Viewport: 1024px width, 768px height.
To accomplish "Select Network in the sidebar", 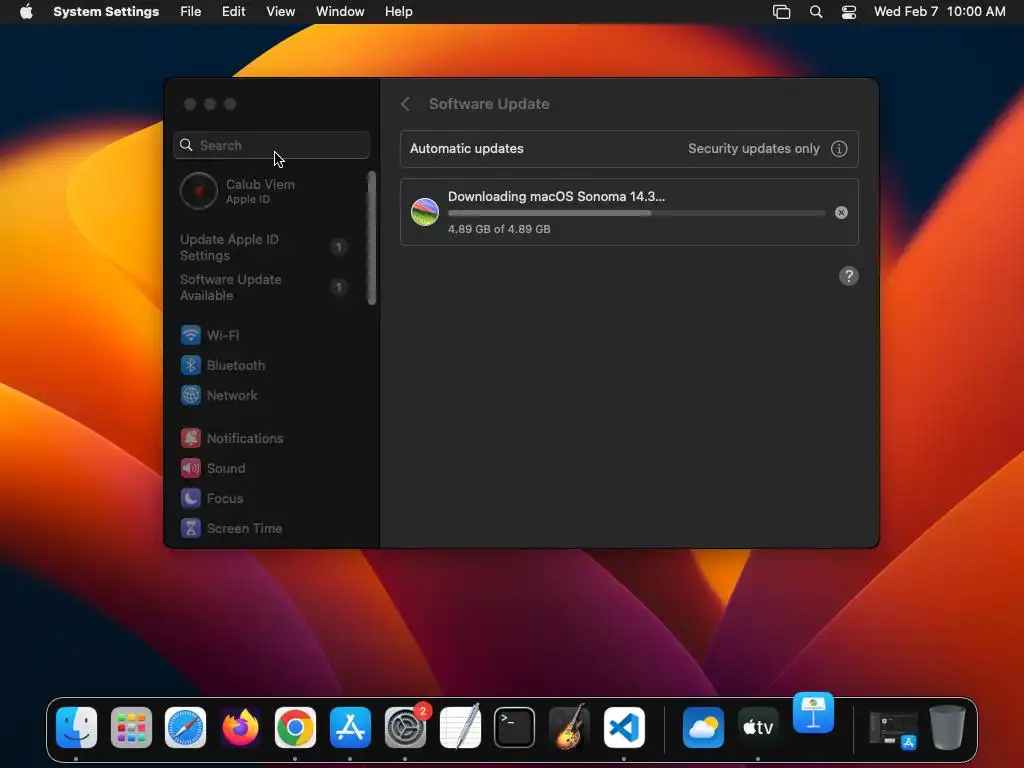I will (x=219, y=395).
